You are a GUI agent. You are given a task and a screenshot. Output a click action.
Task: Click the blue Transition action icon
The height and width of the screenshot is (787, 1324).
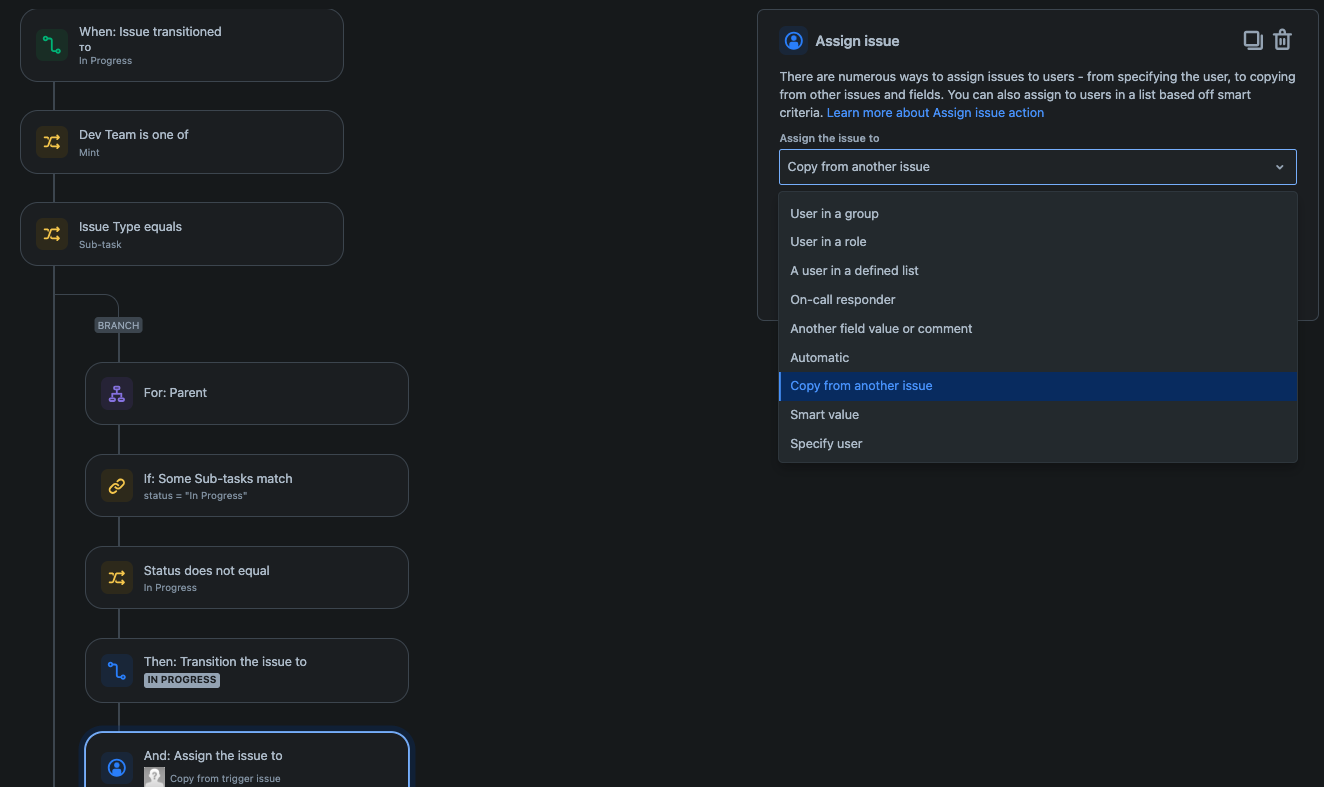(x=116, y=670)
